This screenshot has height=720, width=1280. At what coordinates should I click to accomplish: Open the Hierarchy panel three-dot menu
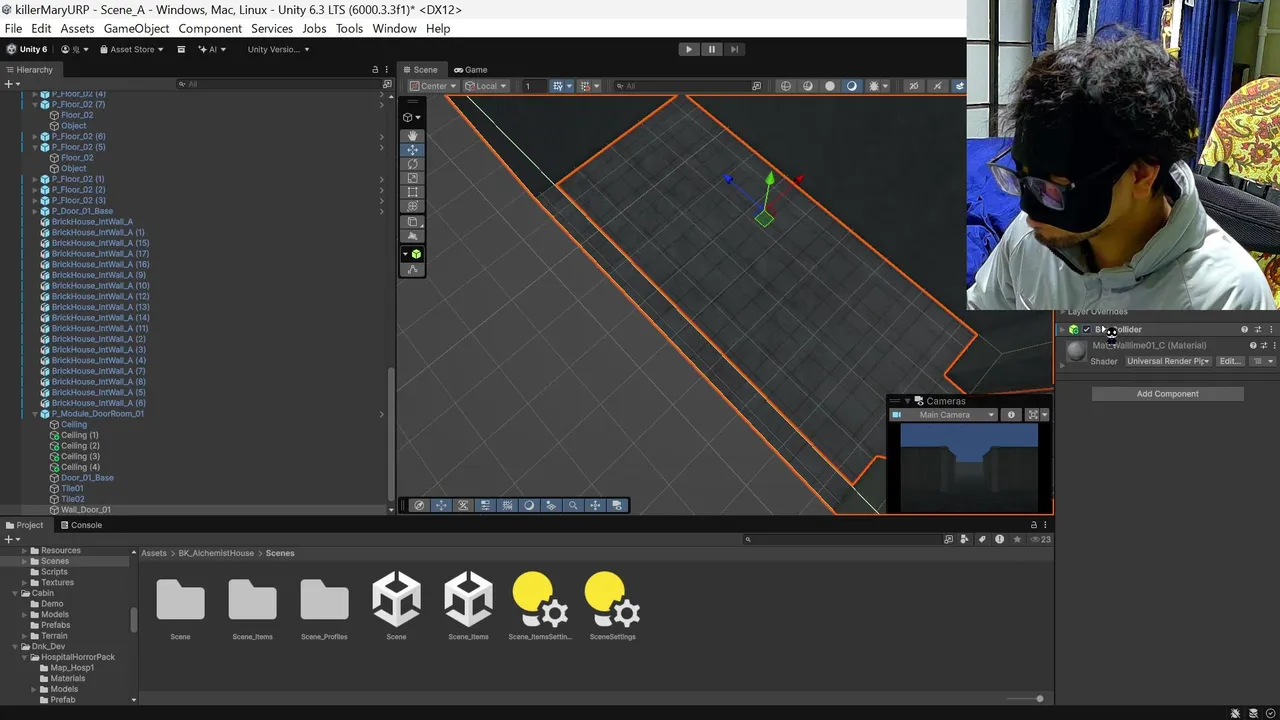click(x=387, y=69)
